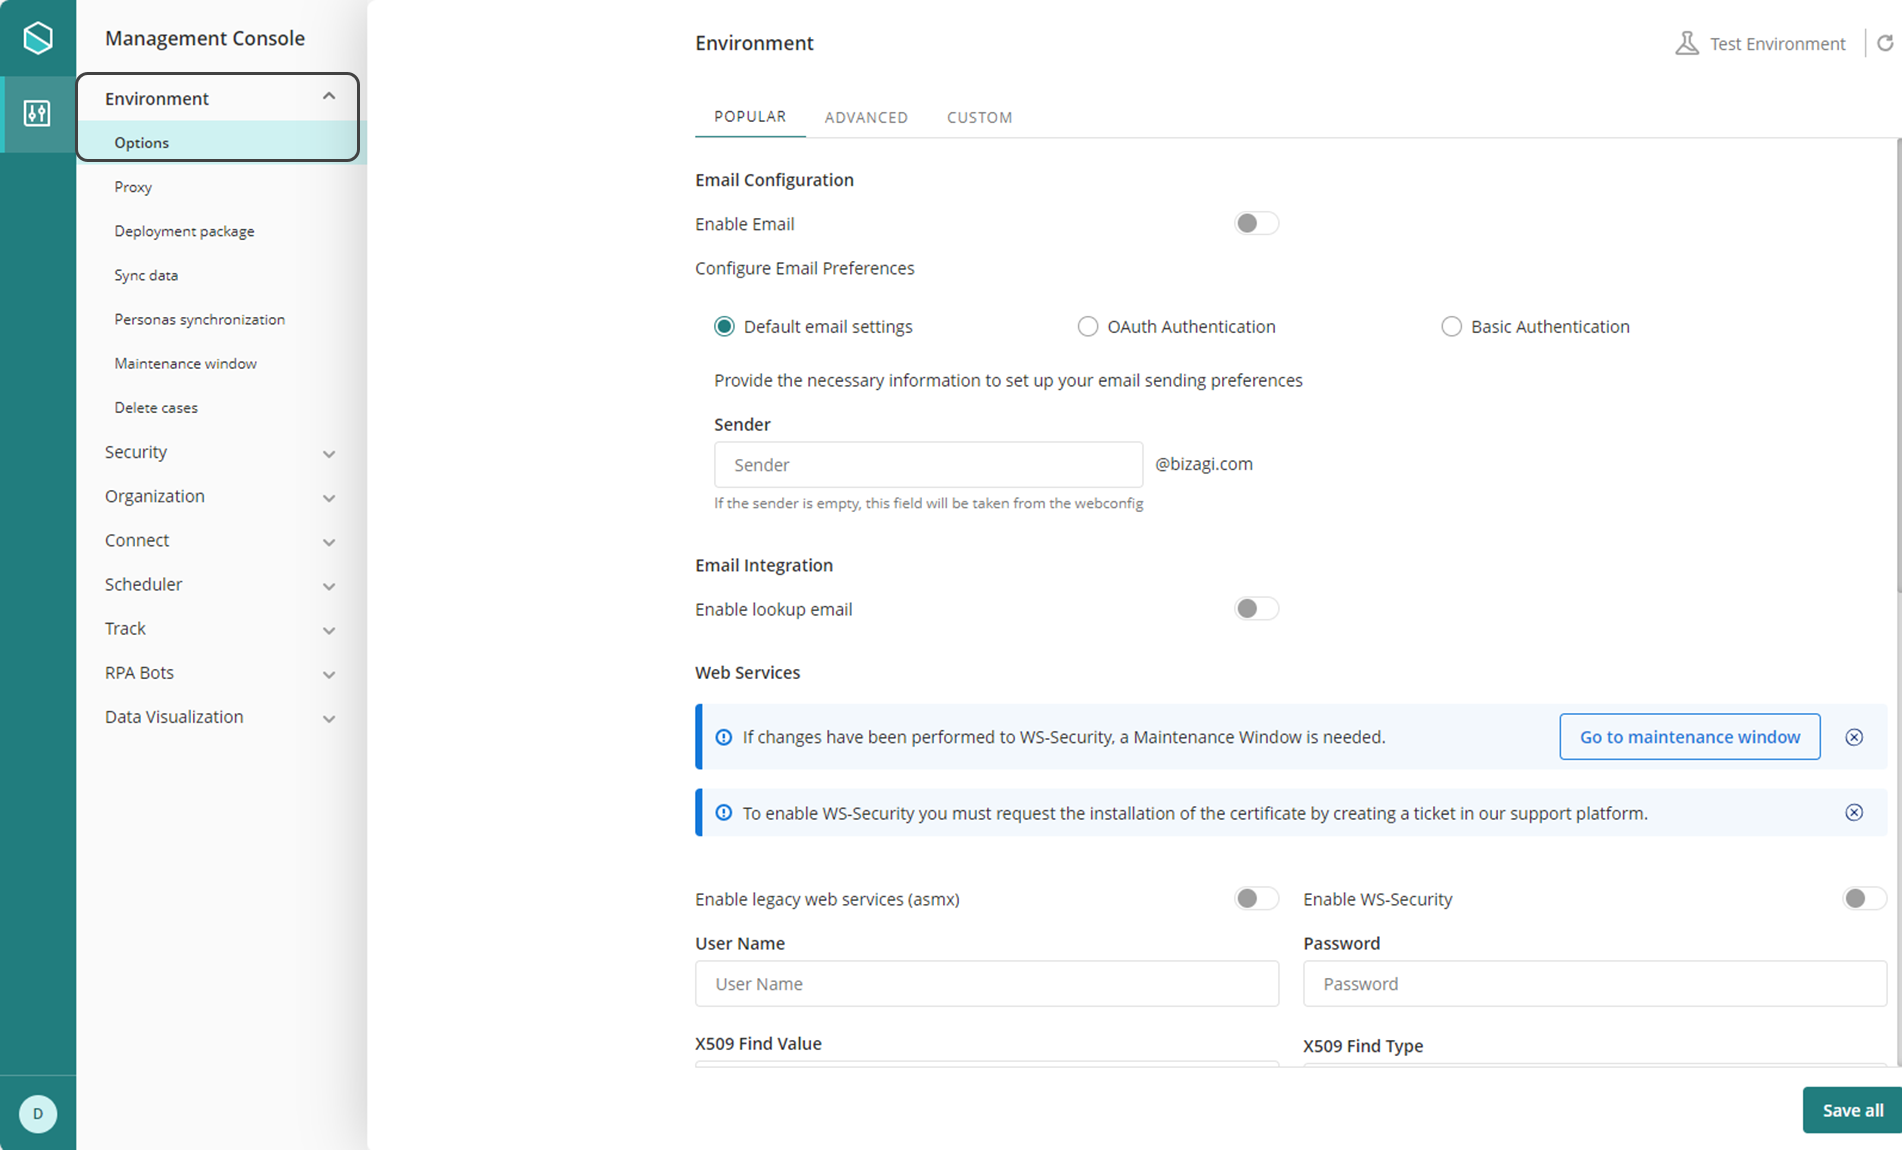Click the Bizagi logo icon

point(38,38)
